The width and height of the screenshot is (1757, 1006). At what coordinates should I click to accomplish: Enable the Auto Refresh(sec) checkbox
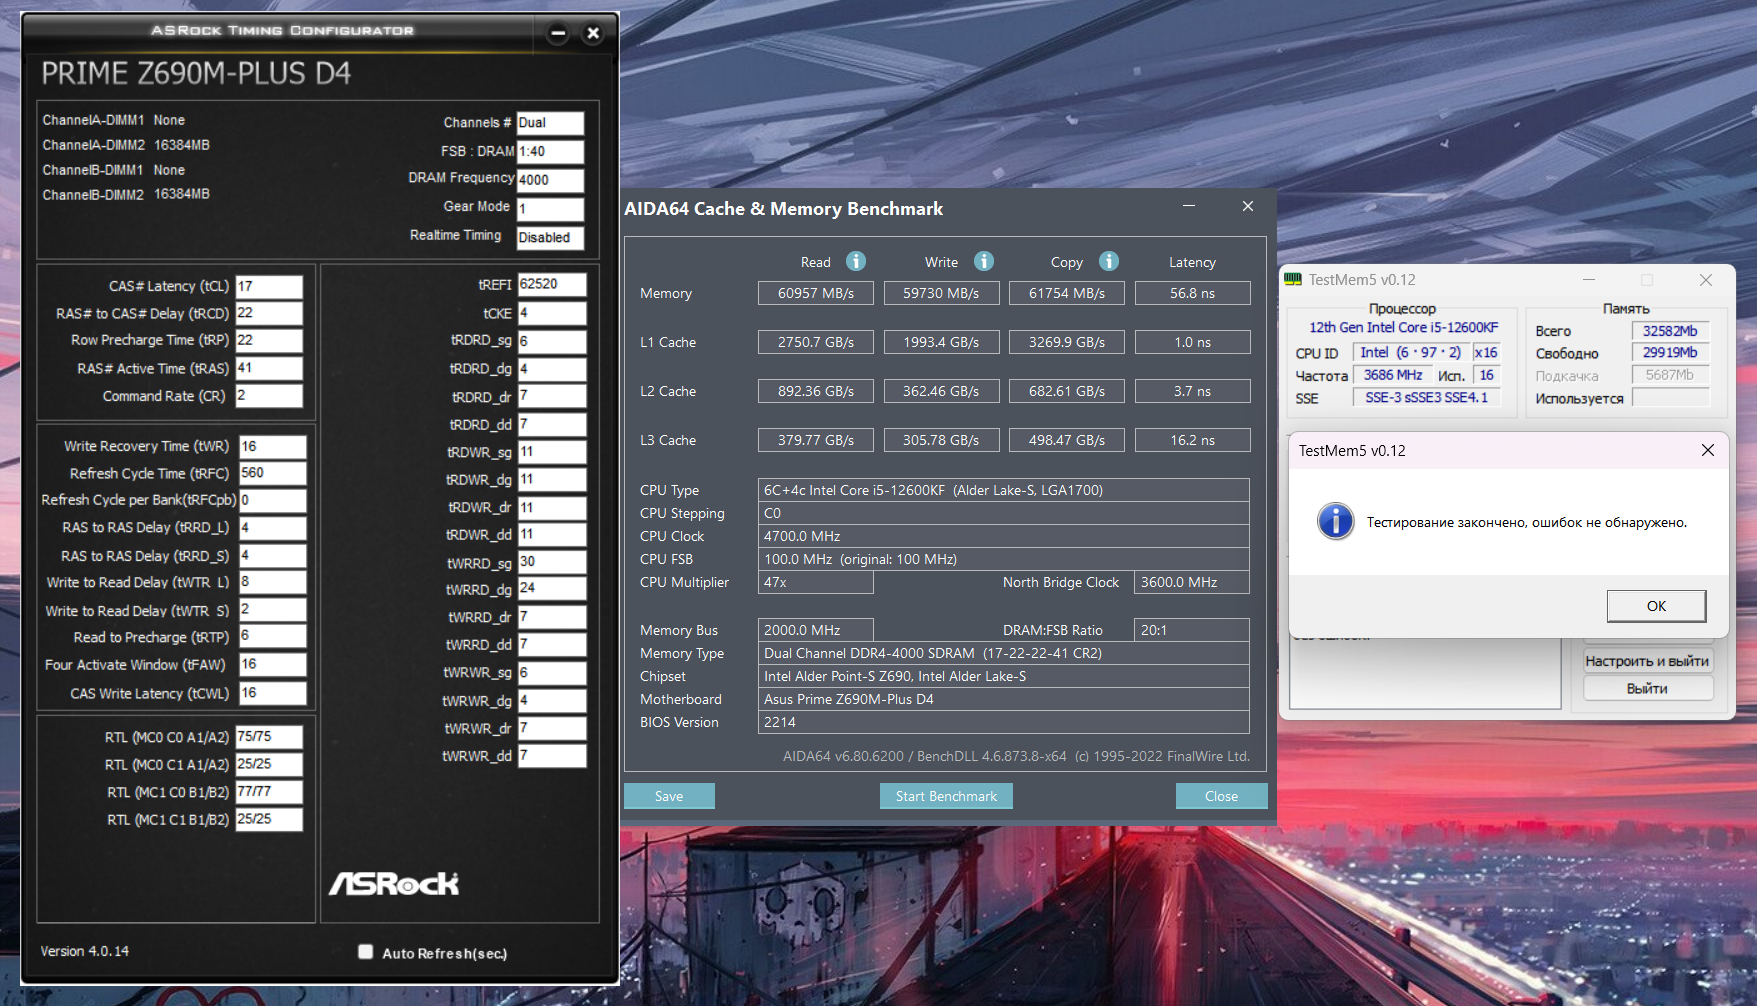[366, 952]
